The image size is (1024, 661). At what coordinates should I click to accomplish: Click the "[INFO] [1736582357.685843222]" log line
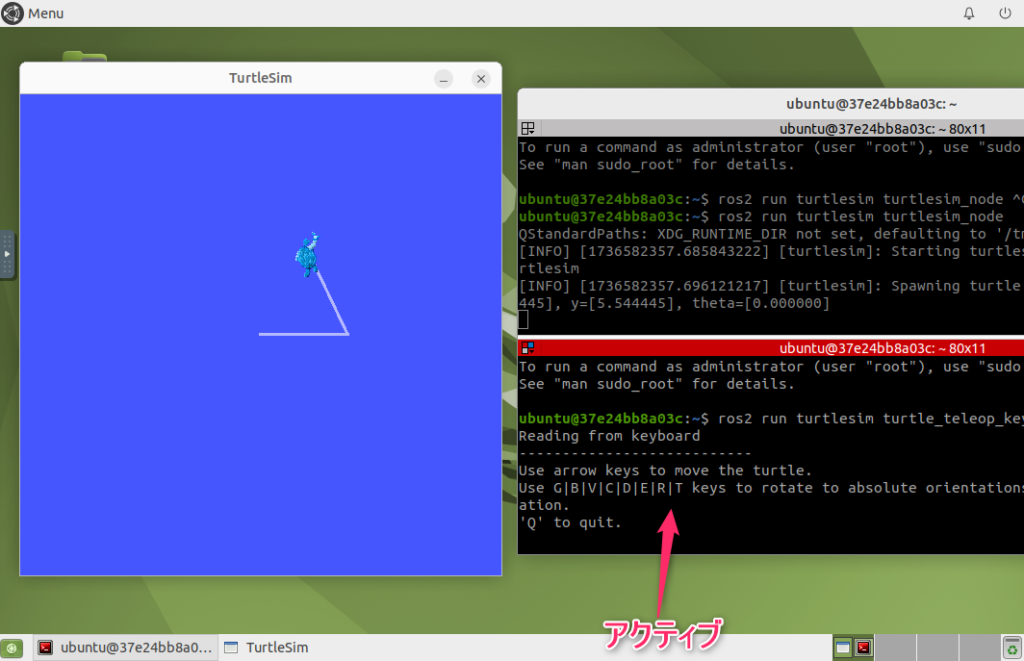[771, 251]
